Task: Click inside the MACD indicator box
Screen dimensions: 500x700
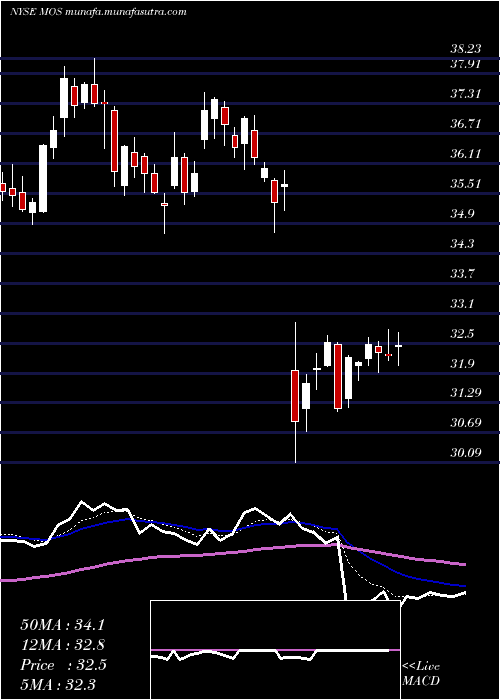Action: click(275, 650)
